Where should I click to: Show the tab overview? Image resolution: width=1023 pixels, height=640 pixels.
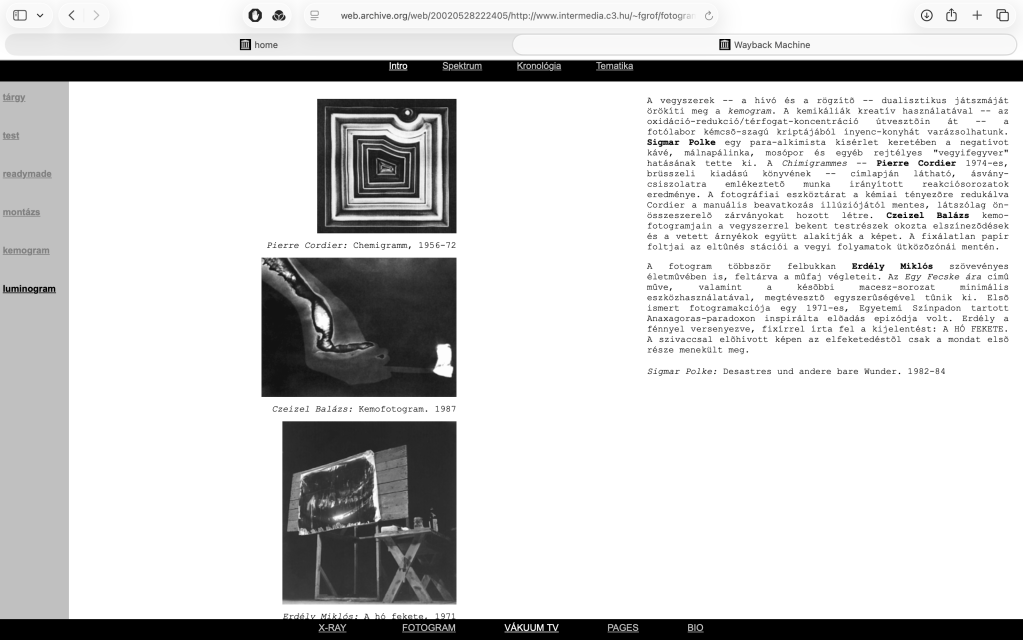tap(1002, 15)
